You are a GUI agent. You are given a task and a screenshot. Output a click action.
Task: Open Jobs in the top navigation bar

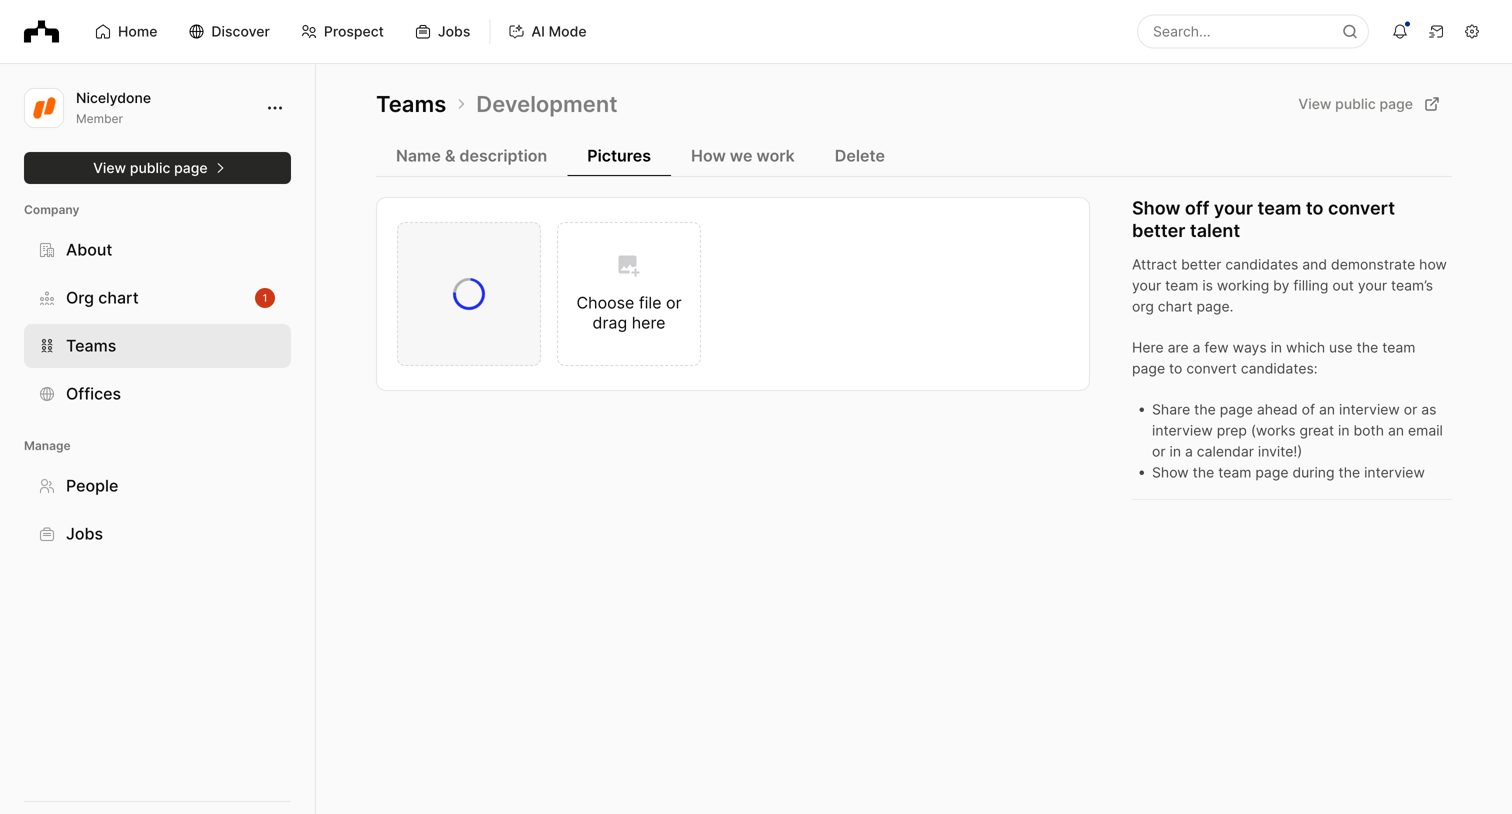tap(443, 32)
